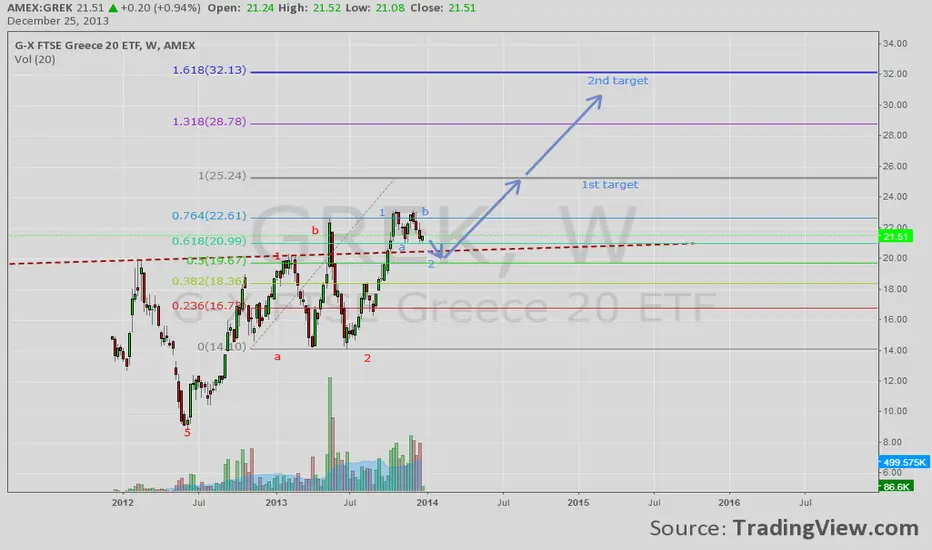Click the 2012 label on time axis
The image size is (932, 550).
coord(123,502)
